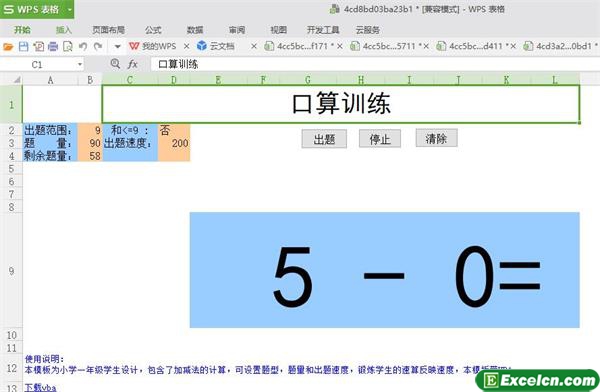Select the 出题速度 value cell showing 200
Viewport: 600px width, 392px height.
[x=174, y=143]
